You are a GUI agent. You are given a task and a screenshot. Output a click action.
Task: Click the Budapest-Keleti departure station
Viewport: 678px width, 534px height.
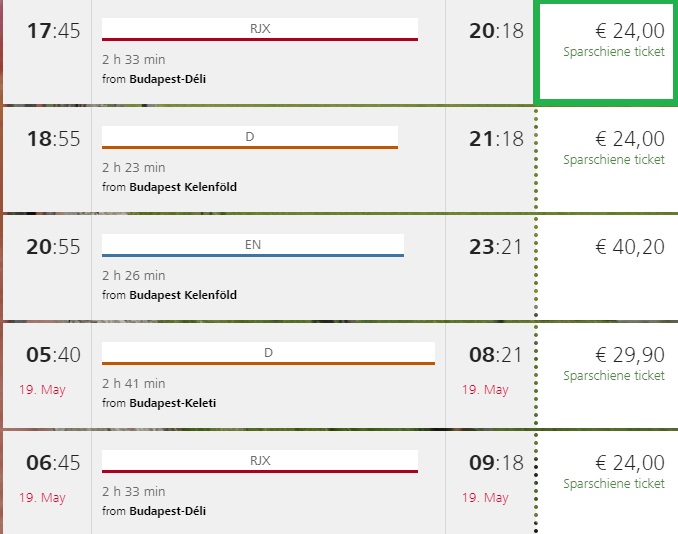[173, 403]
